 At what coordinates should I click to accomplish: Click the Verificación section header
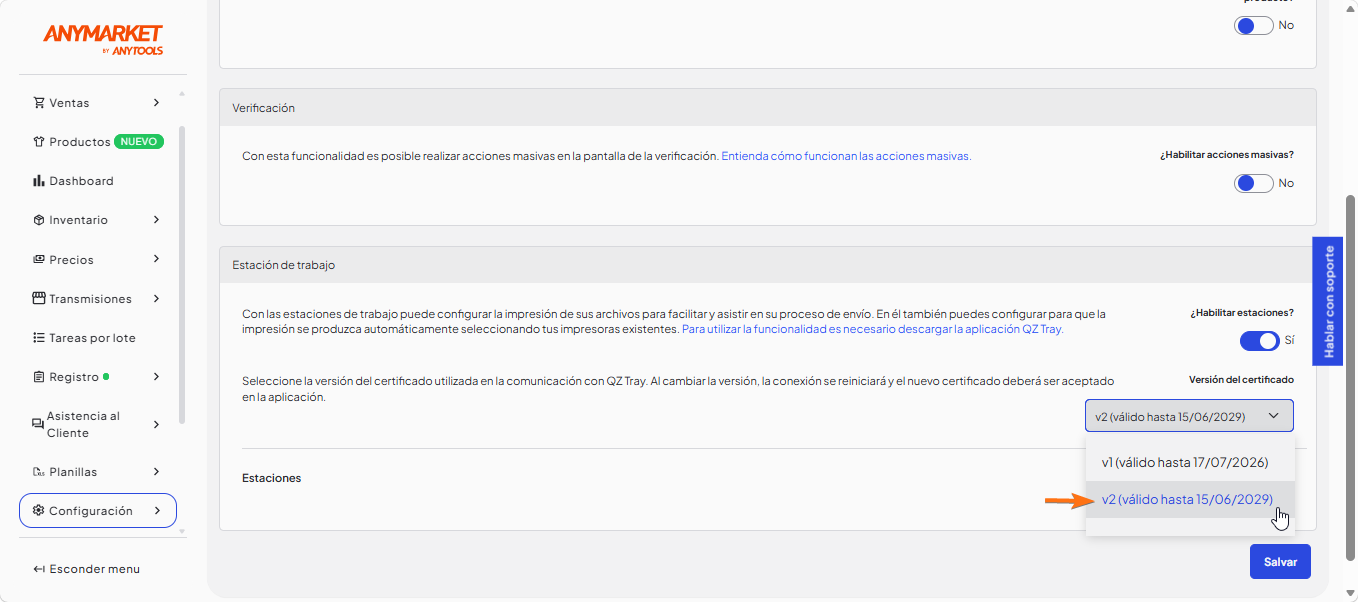point(768,107)
